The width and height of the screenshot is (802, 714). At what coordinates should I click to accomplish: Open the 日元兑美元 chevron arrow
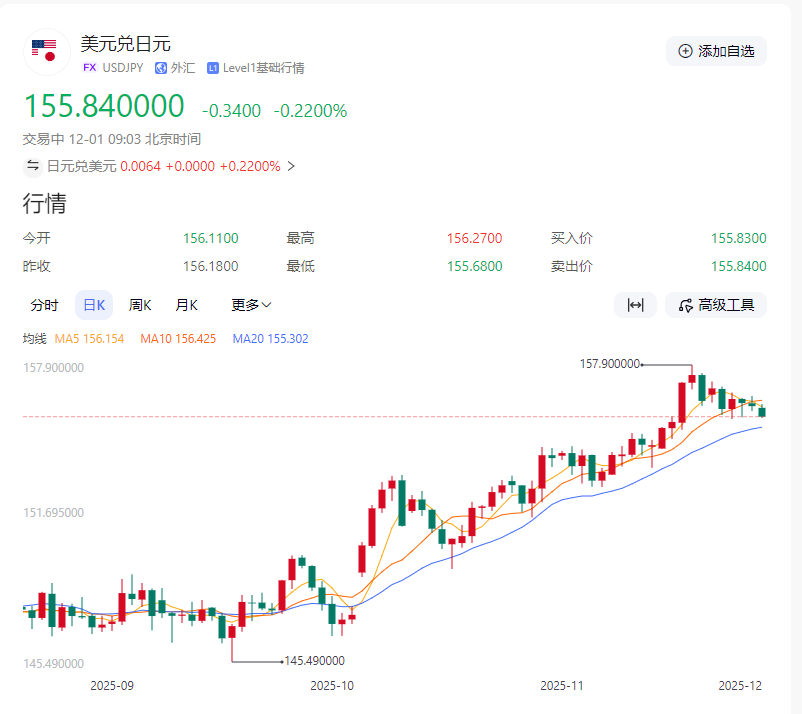tap(291, 166)
